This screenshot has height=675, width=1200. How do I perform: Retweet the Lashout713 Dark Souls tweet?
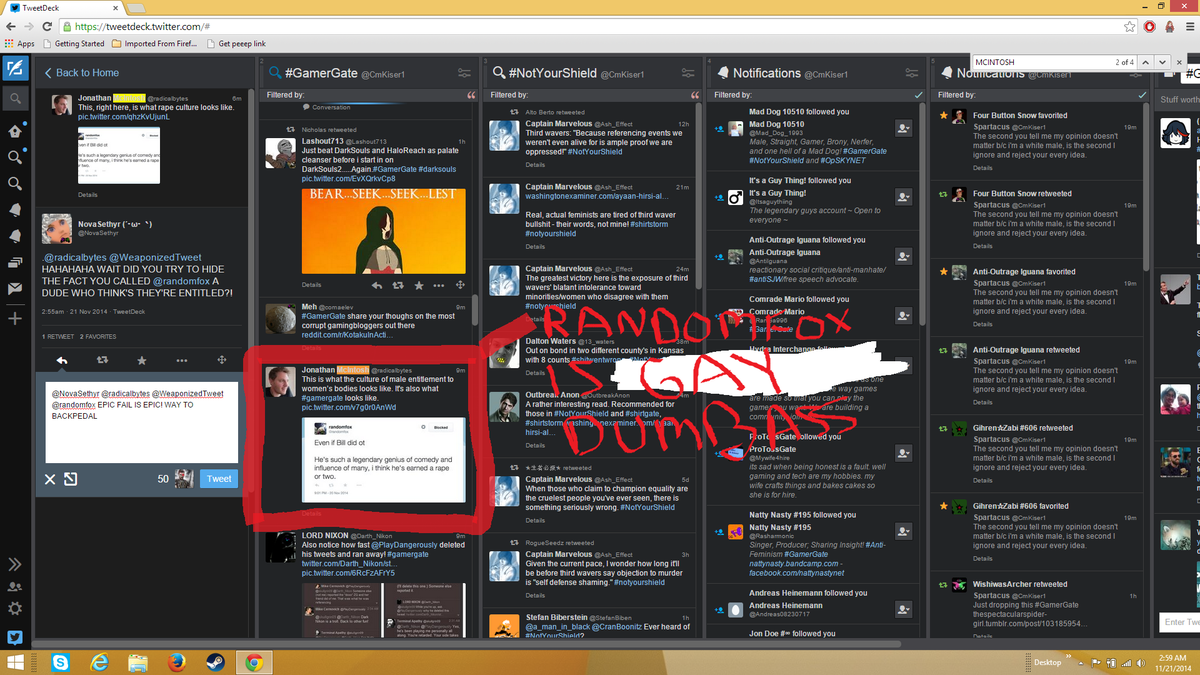point(399,285)
